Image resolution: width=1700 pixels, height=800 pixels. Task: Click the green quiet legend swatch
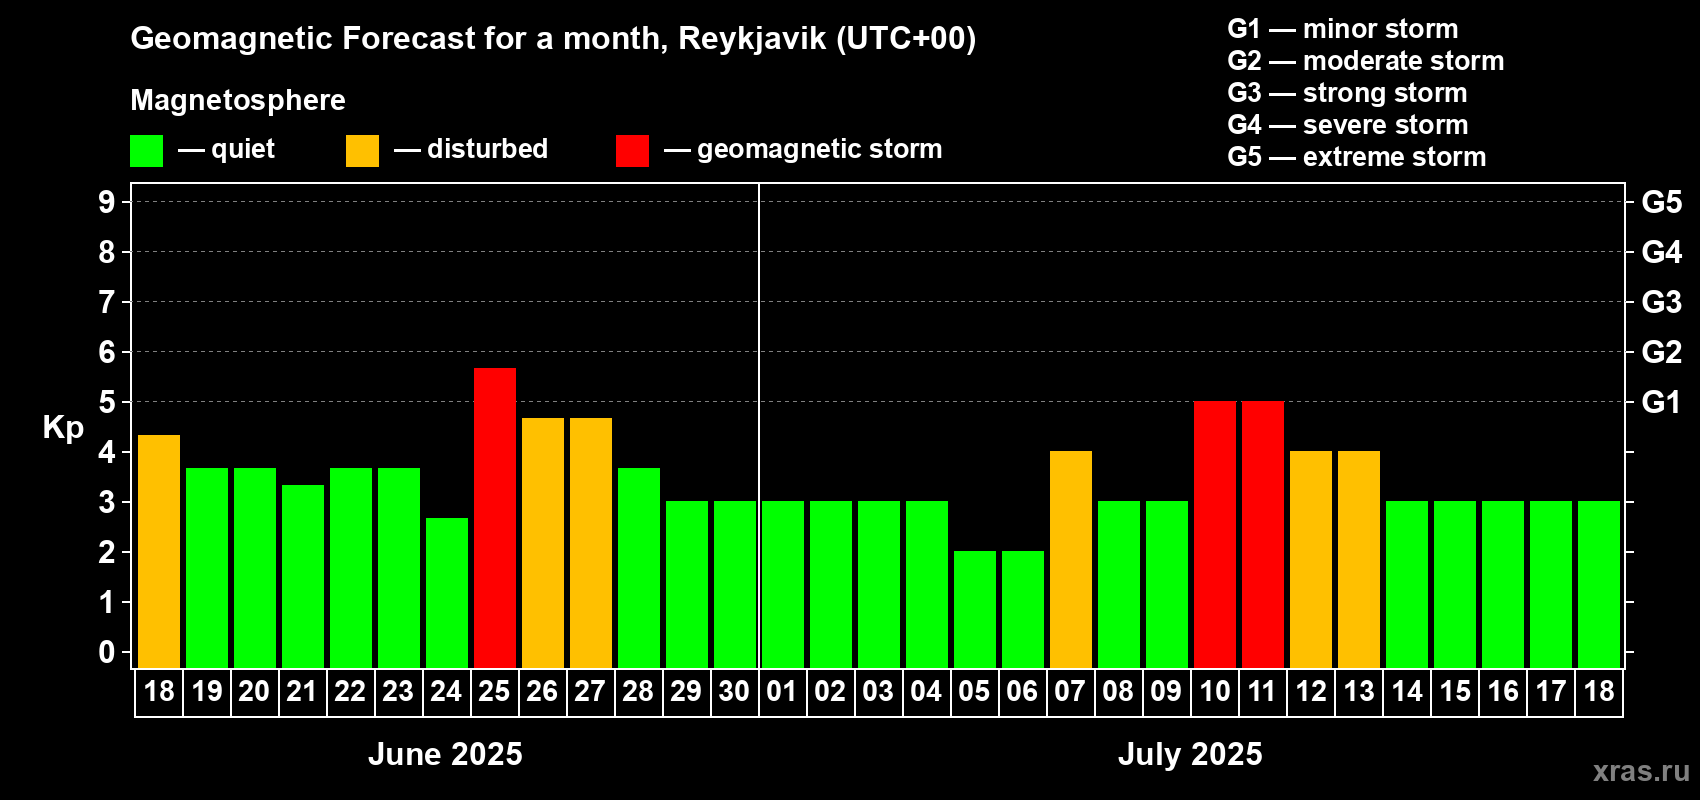[x=146, y=151]
